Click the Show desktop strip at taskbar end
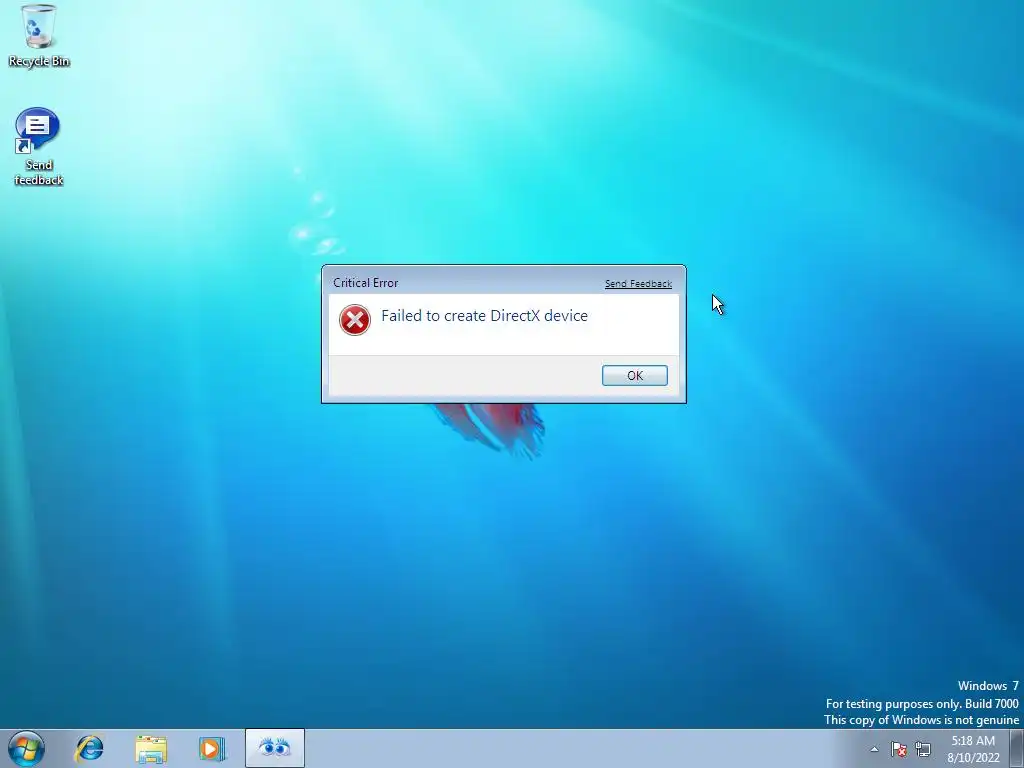 click(1017, 748)
